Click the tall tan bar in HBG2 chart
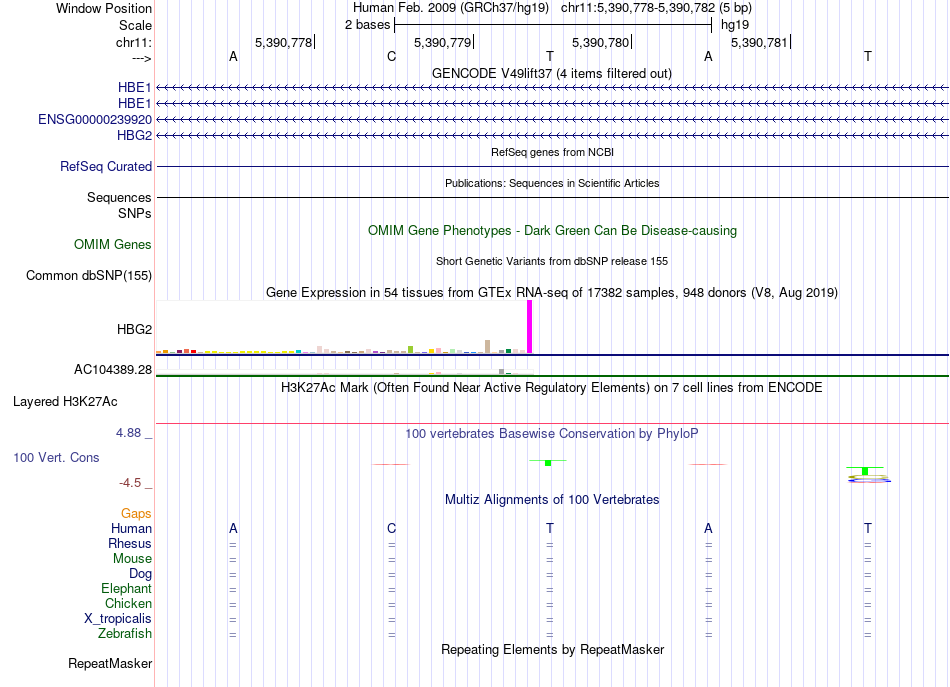The height and width of the screenshot is (687, 950). pos(488,347)
